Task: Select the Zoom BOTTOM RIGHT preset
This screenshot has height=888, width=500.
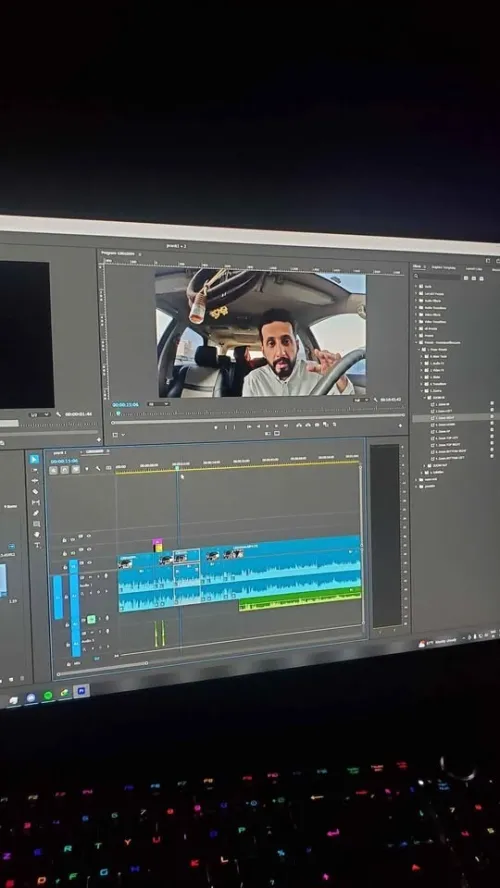Action: (450, 451)
